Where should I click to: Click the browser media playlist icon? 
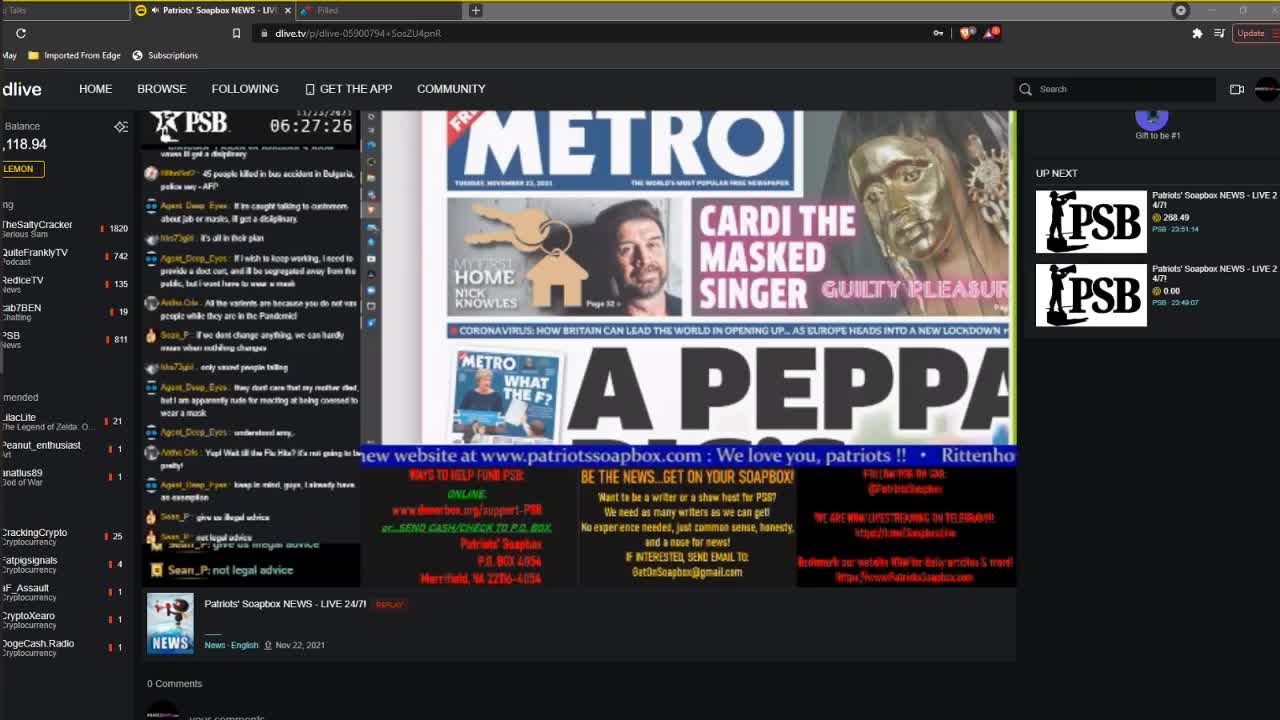click(1219, 33)
